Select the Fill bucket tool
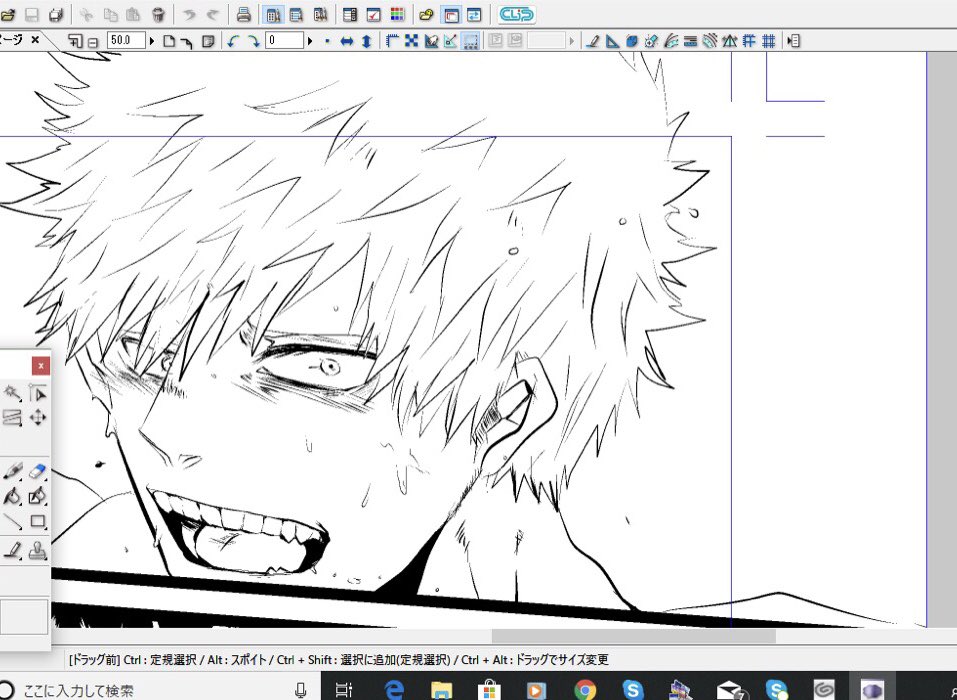Image resolution: width=957 pixels, height=700 pixels. 12,496
